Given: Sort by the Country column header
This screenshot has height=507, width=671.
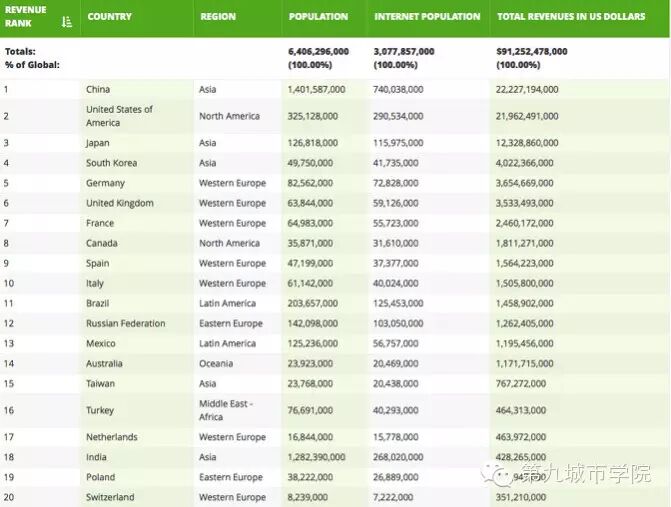Looking at the screenshot, I should (x=109, y=17).
